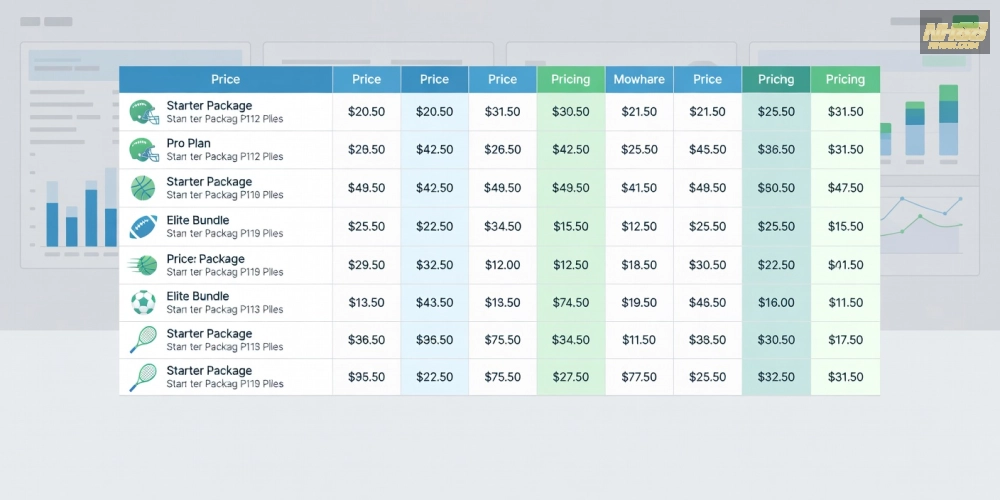The width and height of the screenshot is (1000, 500).
Task: Select the $77.50 price in the last row
Action: [639, 377]
